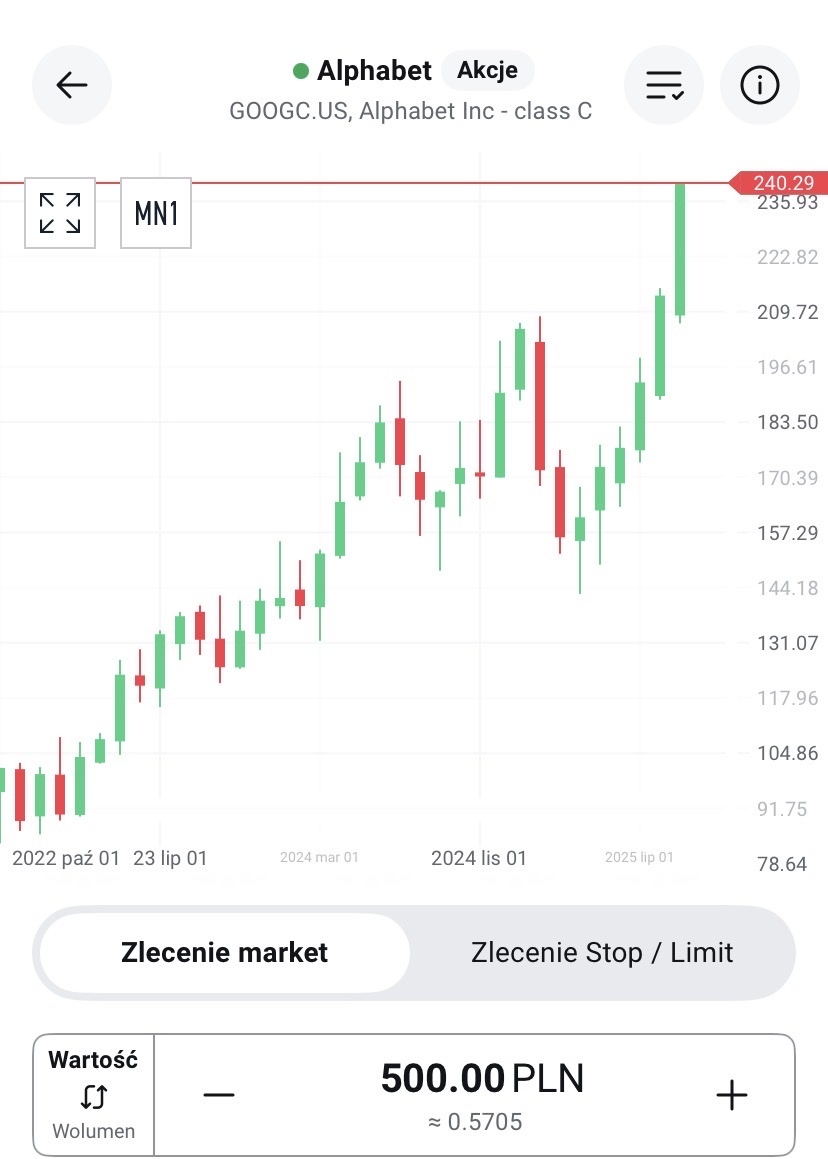Tap the back arrow button
This screenshot has width=828, height=1159.
point(72,85)
